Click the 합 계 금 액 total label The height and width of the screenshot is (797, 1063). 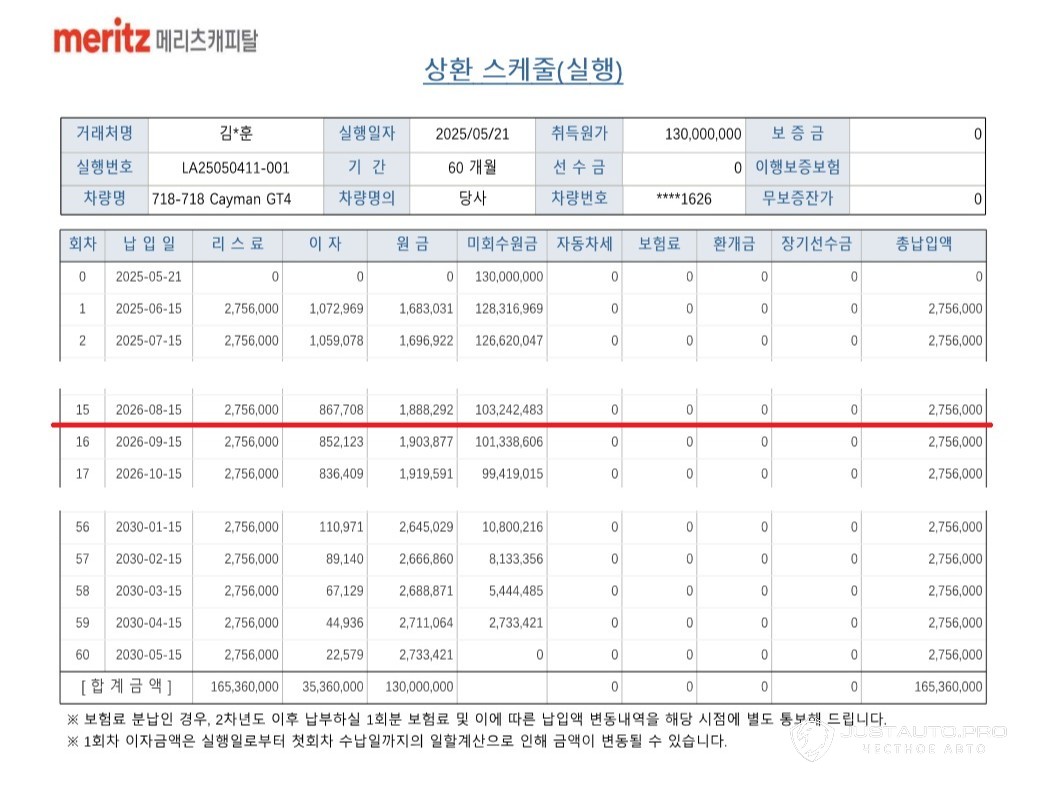pyautogui.click(x=127, y=687)
